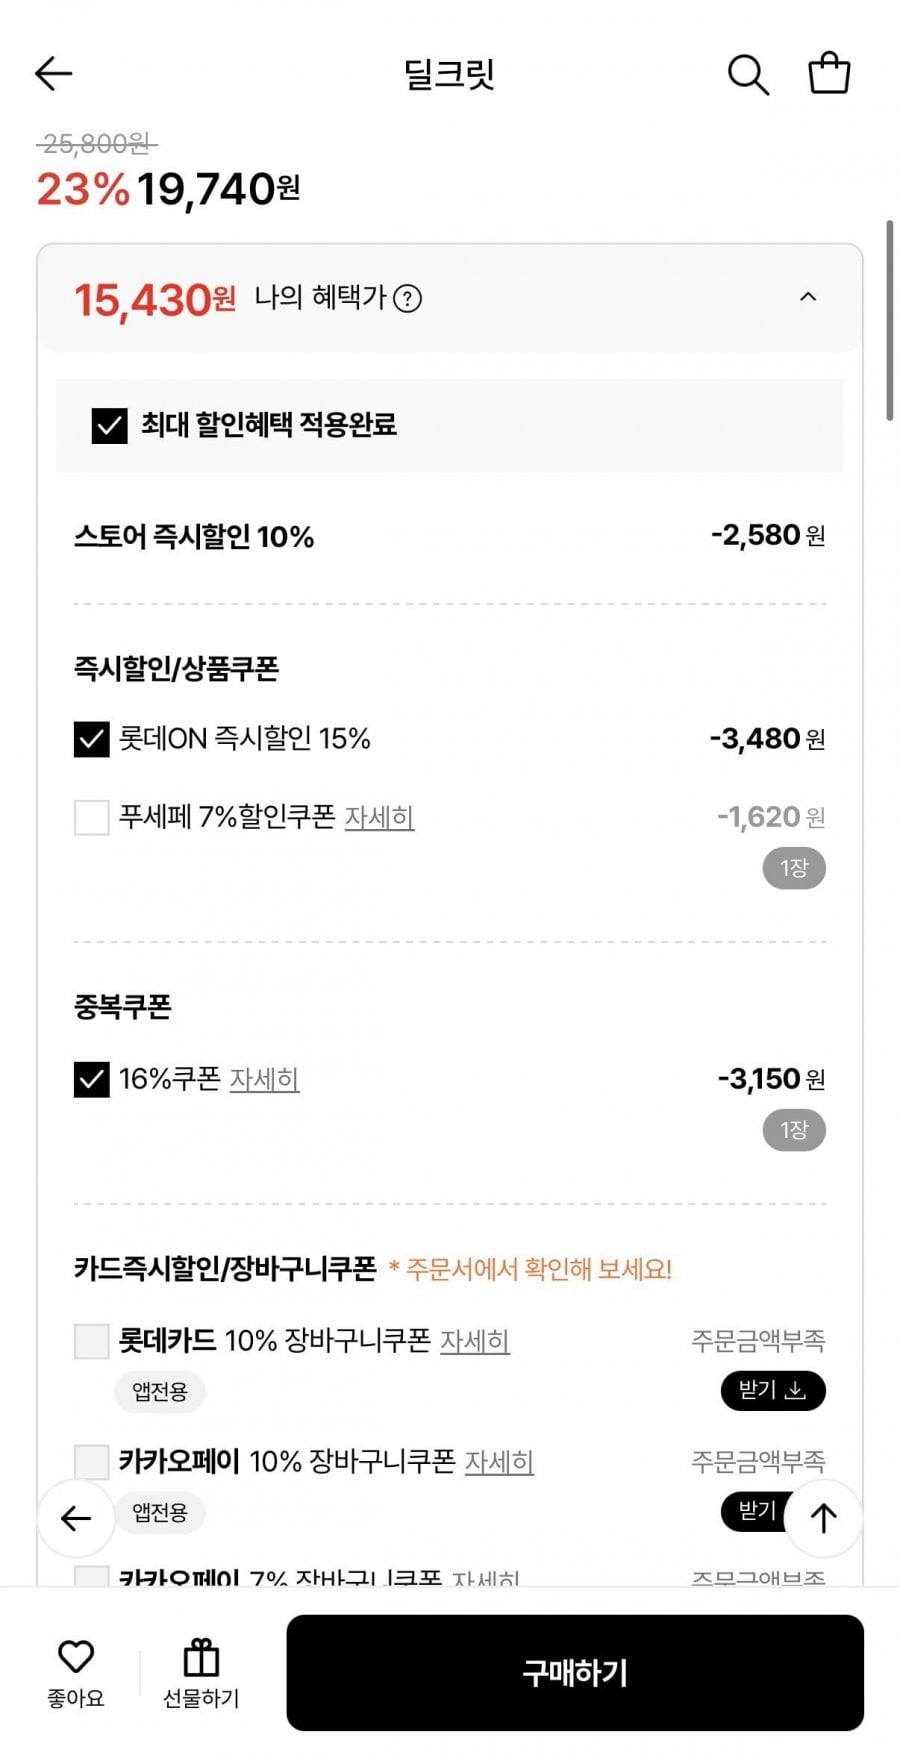This screenshot has height=1758, width=900.
Task: Check the 푸세페 7%할인쿠폰 checkbox
Action: [92, 817]
